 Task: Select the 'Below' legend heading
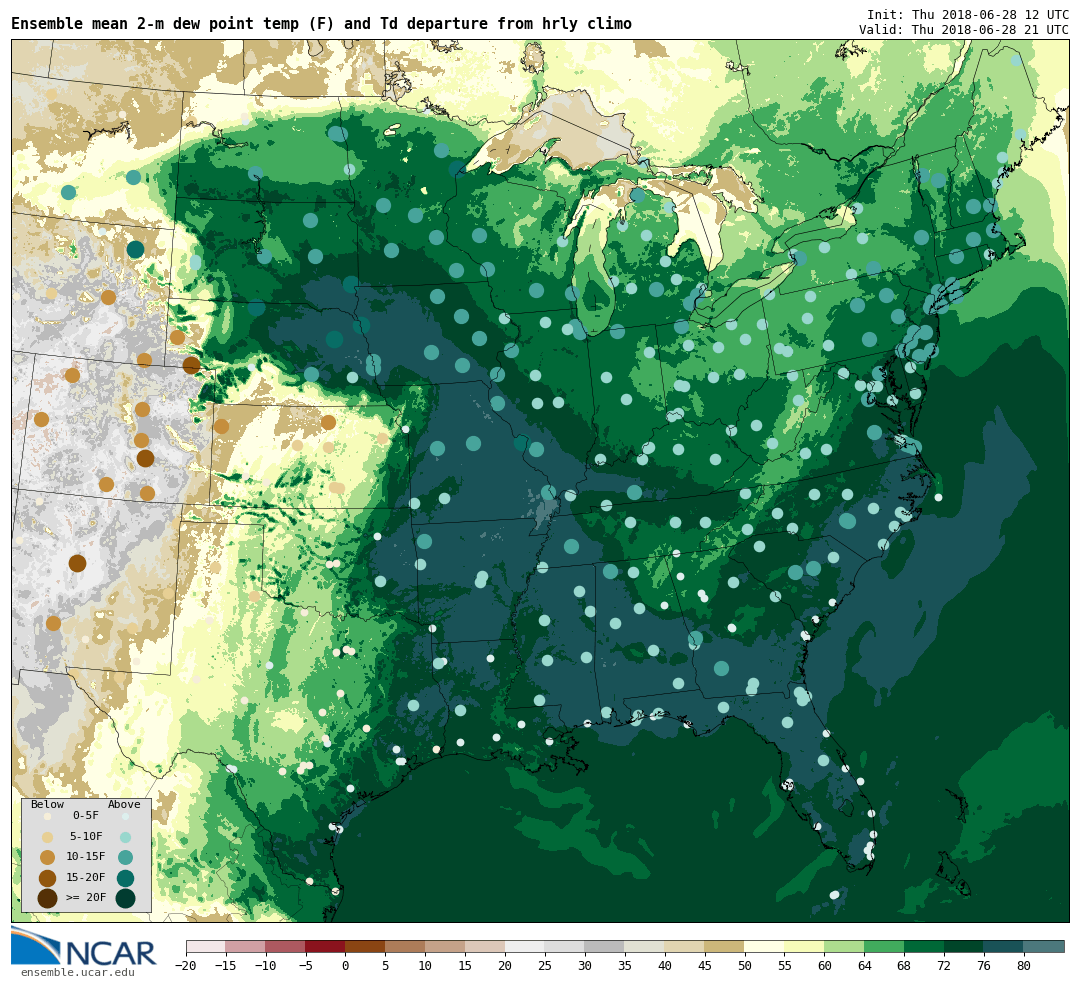(48, 804)
